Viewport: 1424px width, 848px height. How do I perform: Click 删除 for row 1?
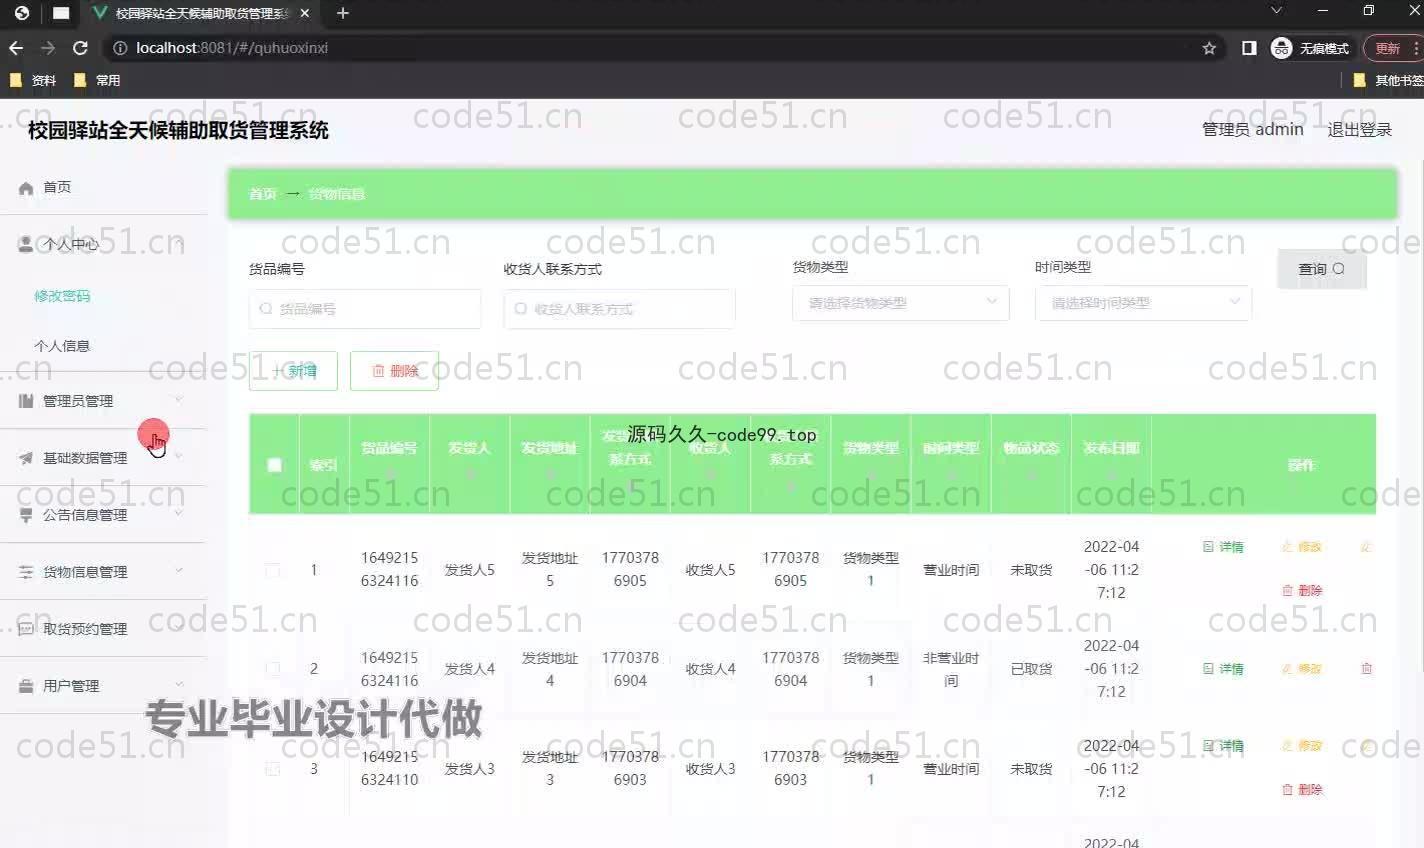(1302, 591)
